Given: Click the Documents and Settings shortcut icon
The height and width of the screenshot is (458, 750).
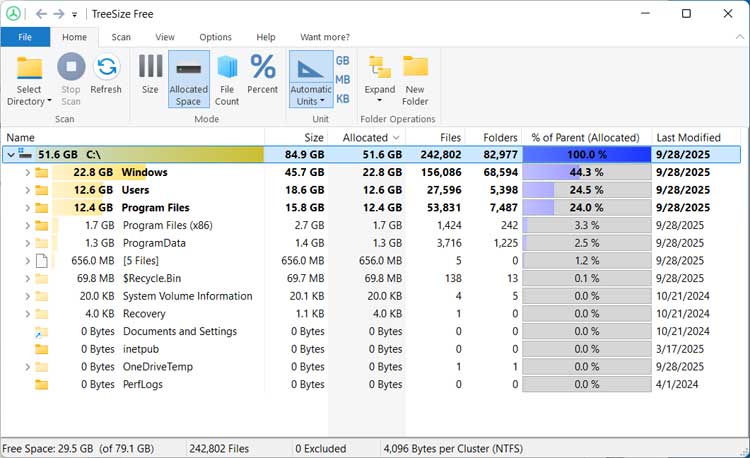Looking at the screenshot, I should tap(42, 332).
